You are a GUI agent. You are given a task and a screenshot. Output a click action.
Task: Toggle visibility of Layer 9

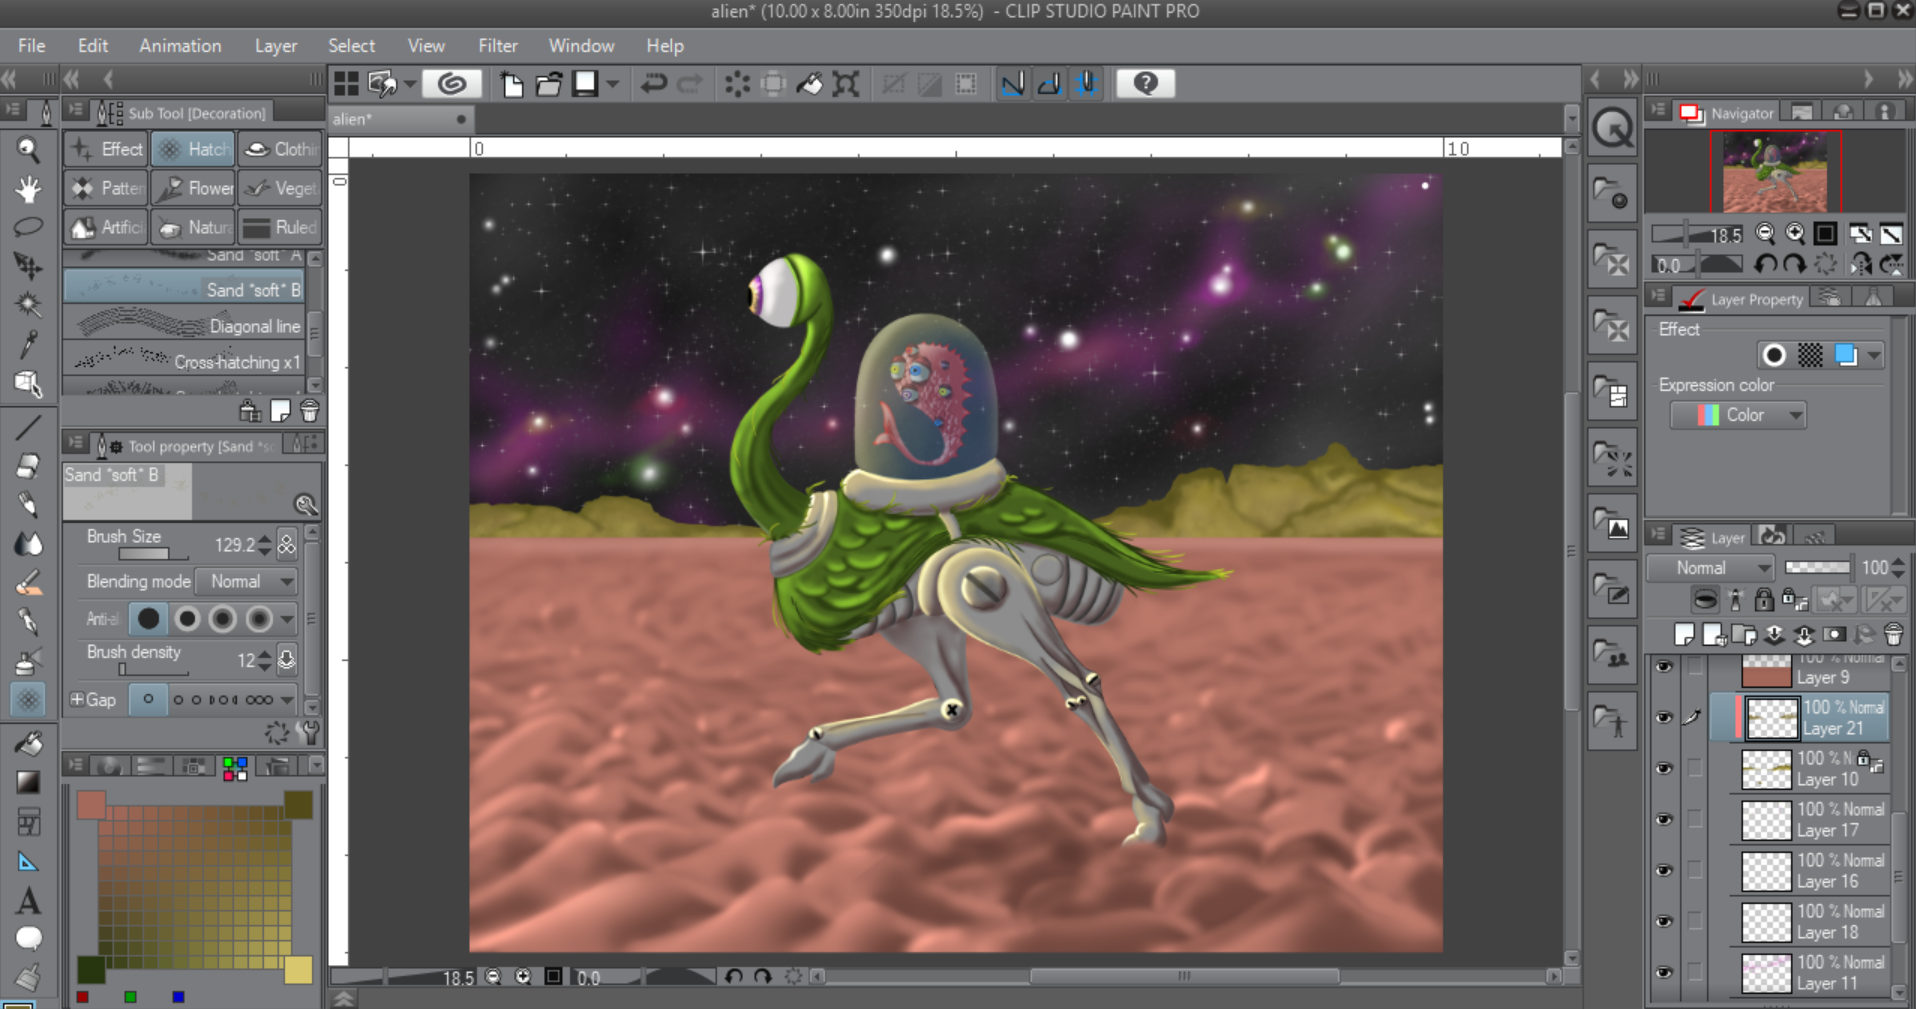[1664, 668]
